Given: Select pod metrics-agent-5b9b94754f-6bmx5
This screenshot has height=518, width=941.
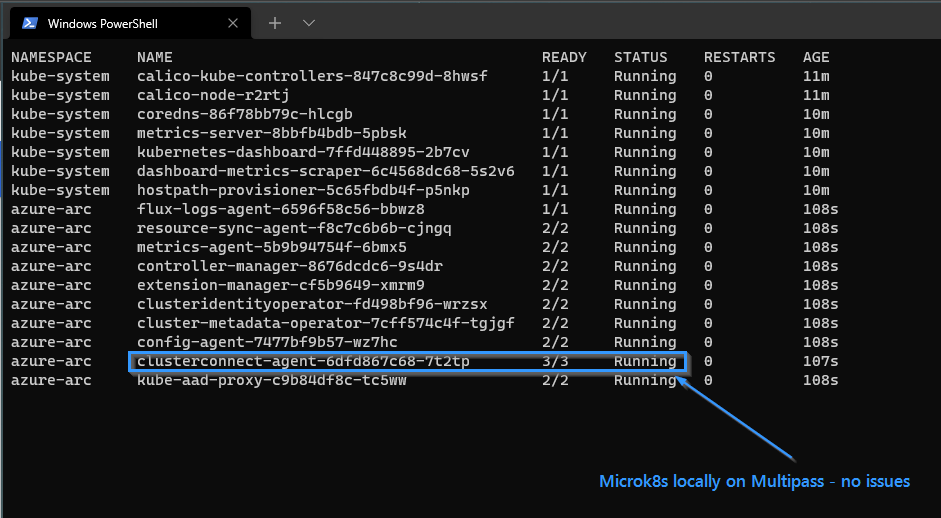Looking at the screenshot, I should pos(272,247).
